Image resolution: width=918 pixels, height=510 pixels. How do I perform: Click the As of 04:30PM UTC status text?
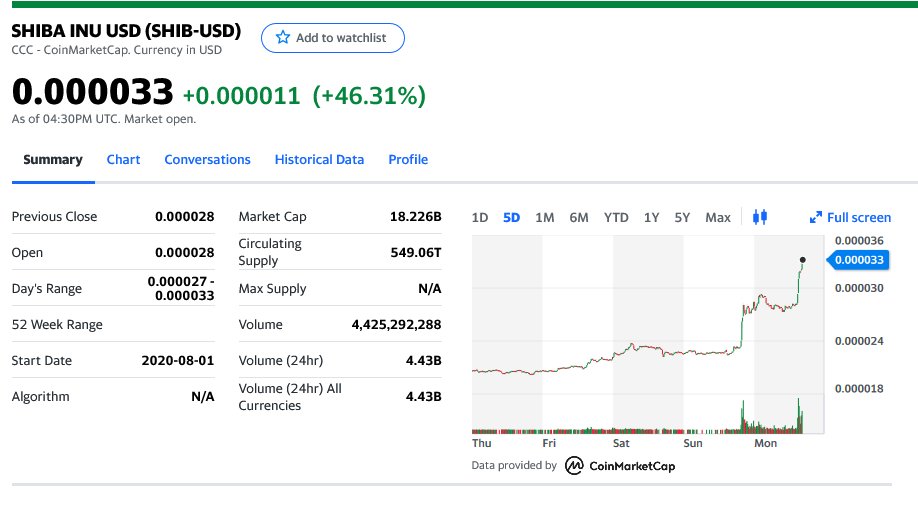click(x=104, y=119)
